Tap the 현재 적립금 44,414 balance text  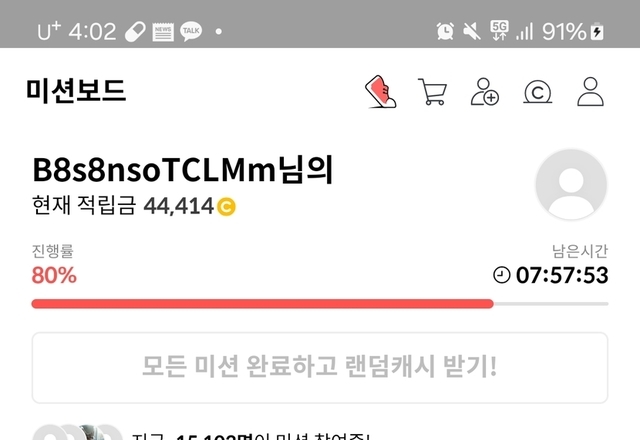pyautogui.click(x=123, y=205)
